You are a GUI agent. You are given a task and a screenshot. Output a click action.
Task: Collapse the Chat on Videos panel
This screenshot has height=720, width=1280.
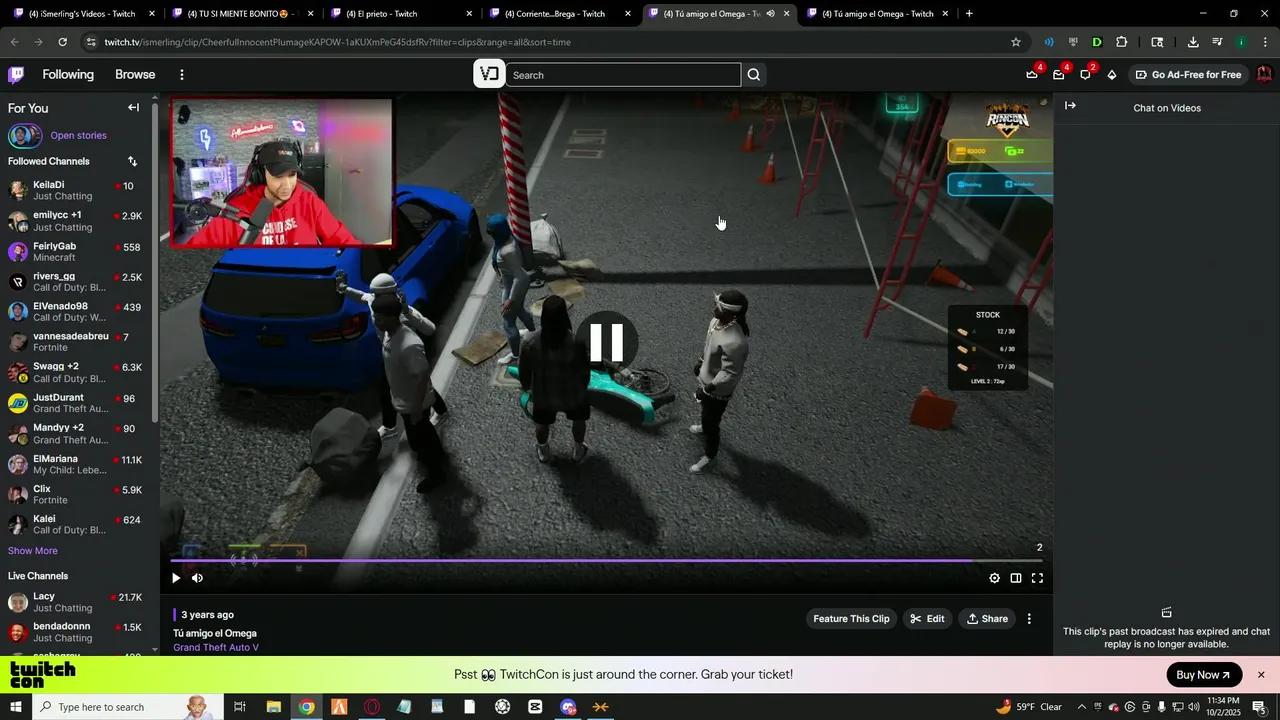pyautogui.click(x=1070, y=106)
